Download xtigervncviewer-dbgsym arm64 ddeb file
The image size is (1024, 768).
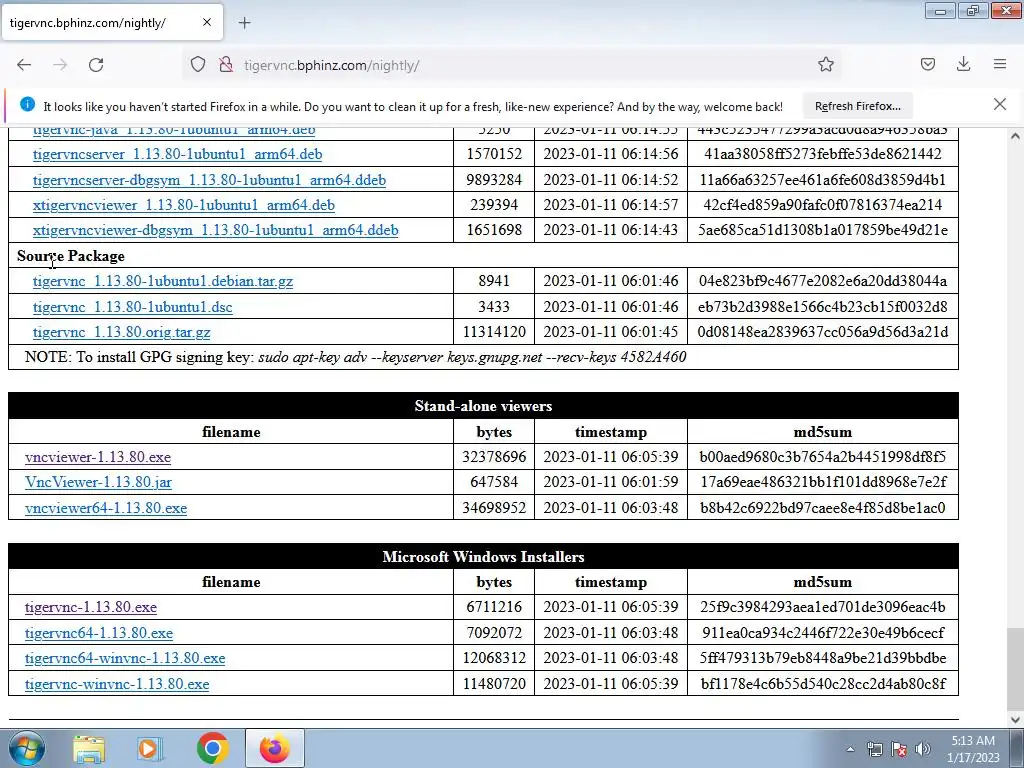point(216,230)
